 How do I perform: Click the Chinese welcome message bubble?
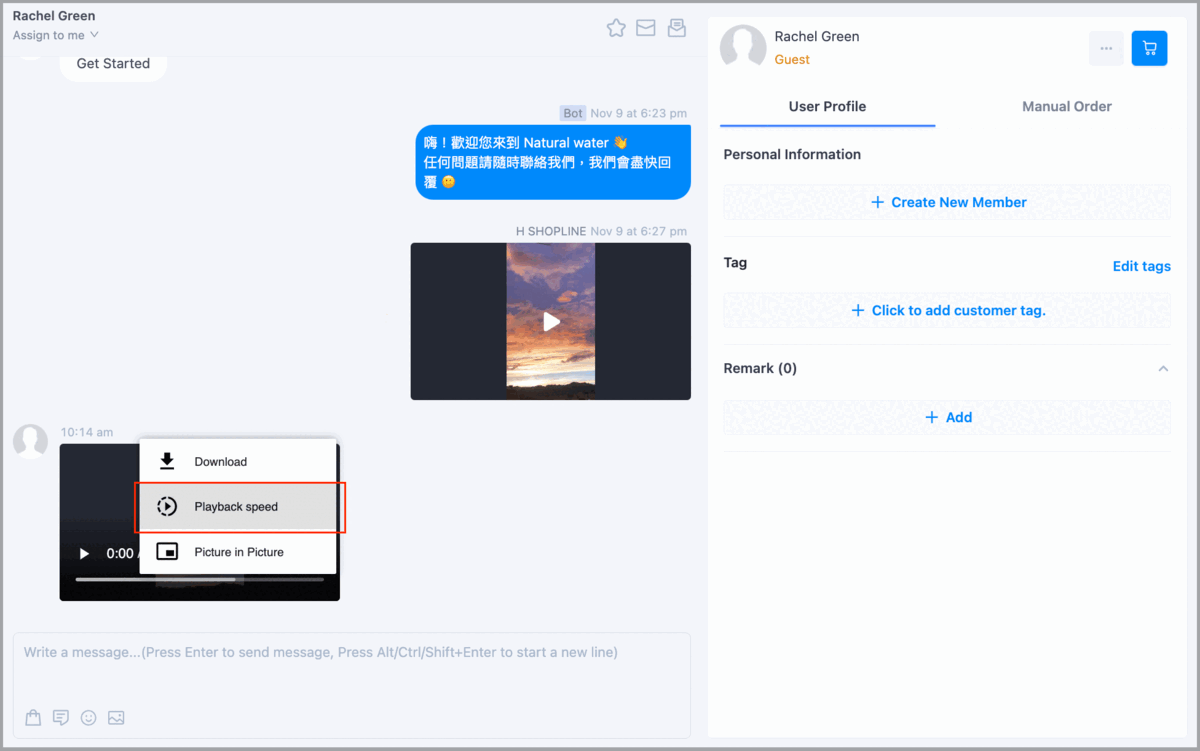(552, 162)
